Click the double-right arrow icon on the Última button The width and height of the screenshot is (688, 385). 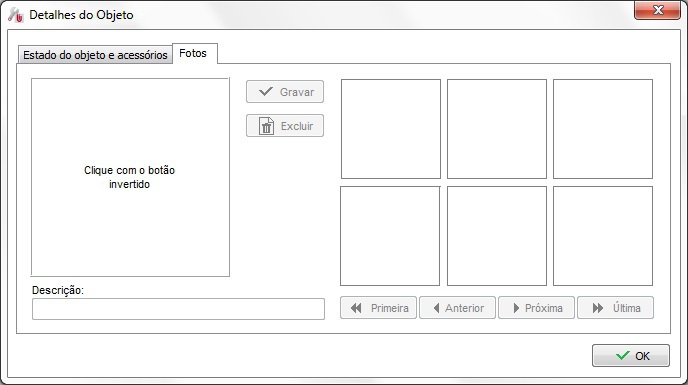tap(598, 308)
